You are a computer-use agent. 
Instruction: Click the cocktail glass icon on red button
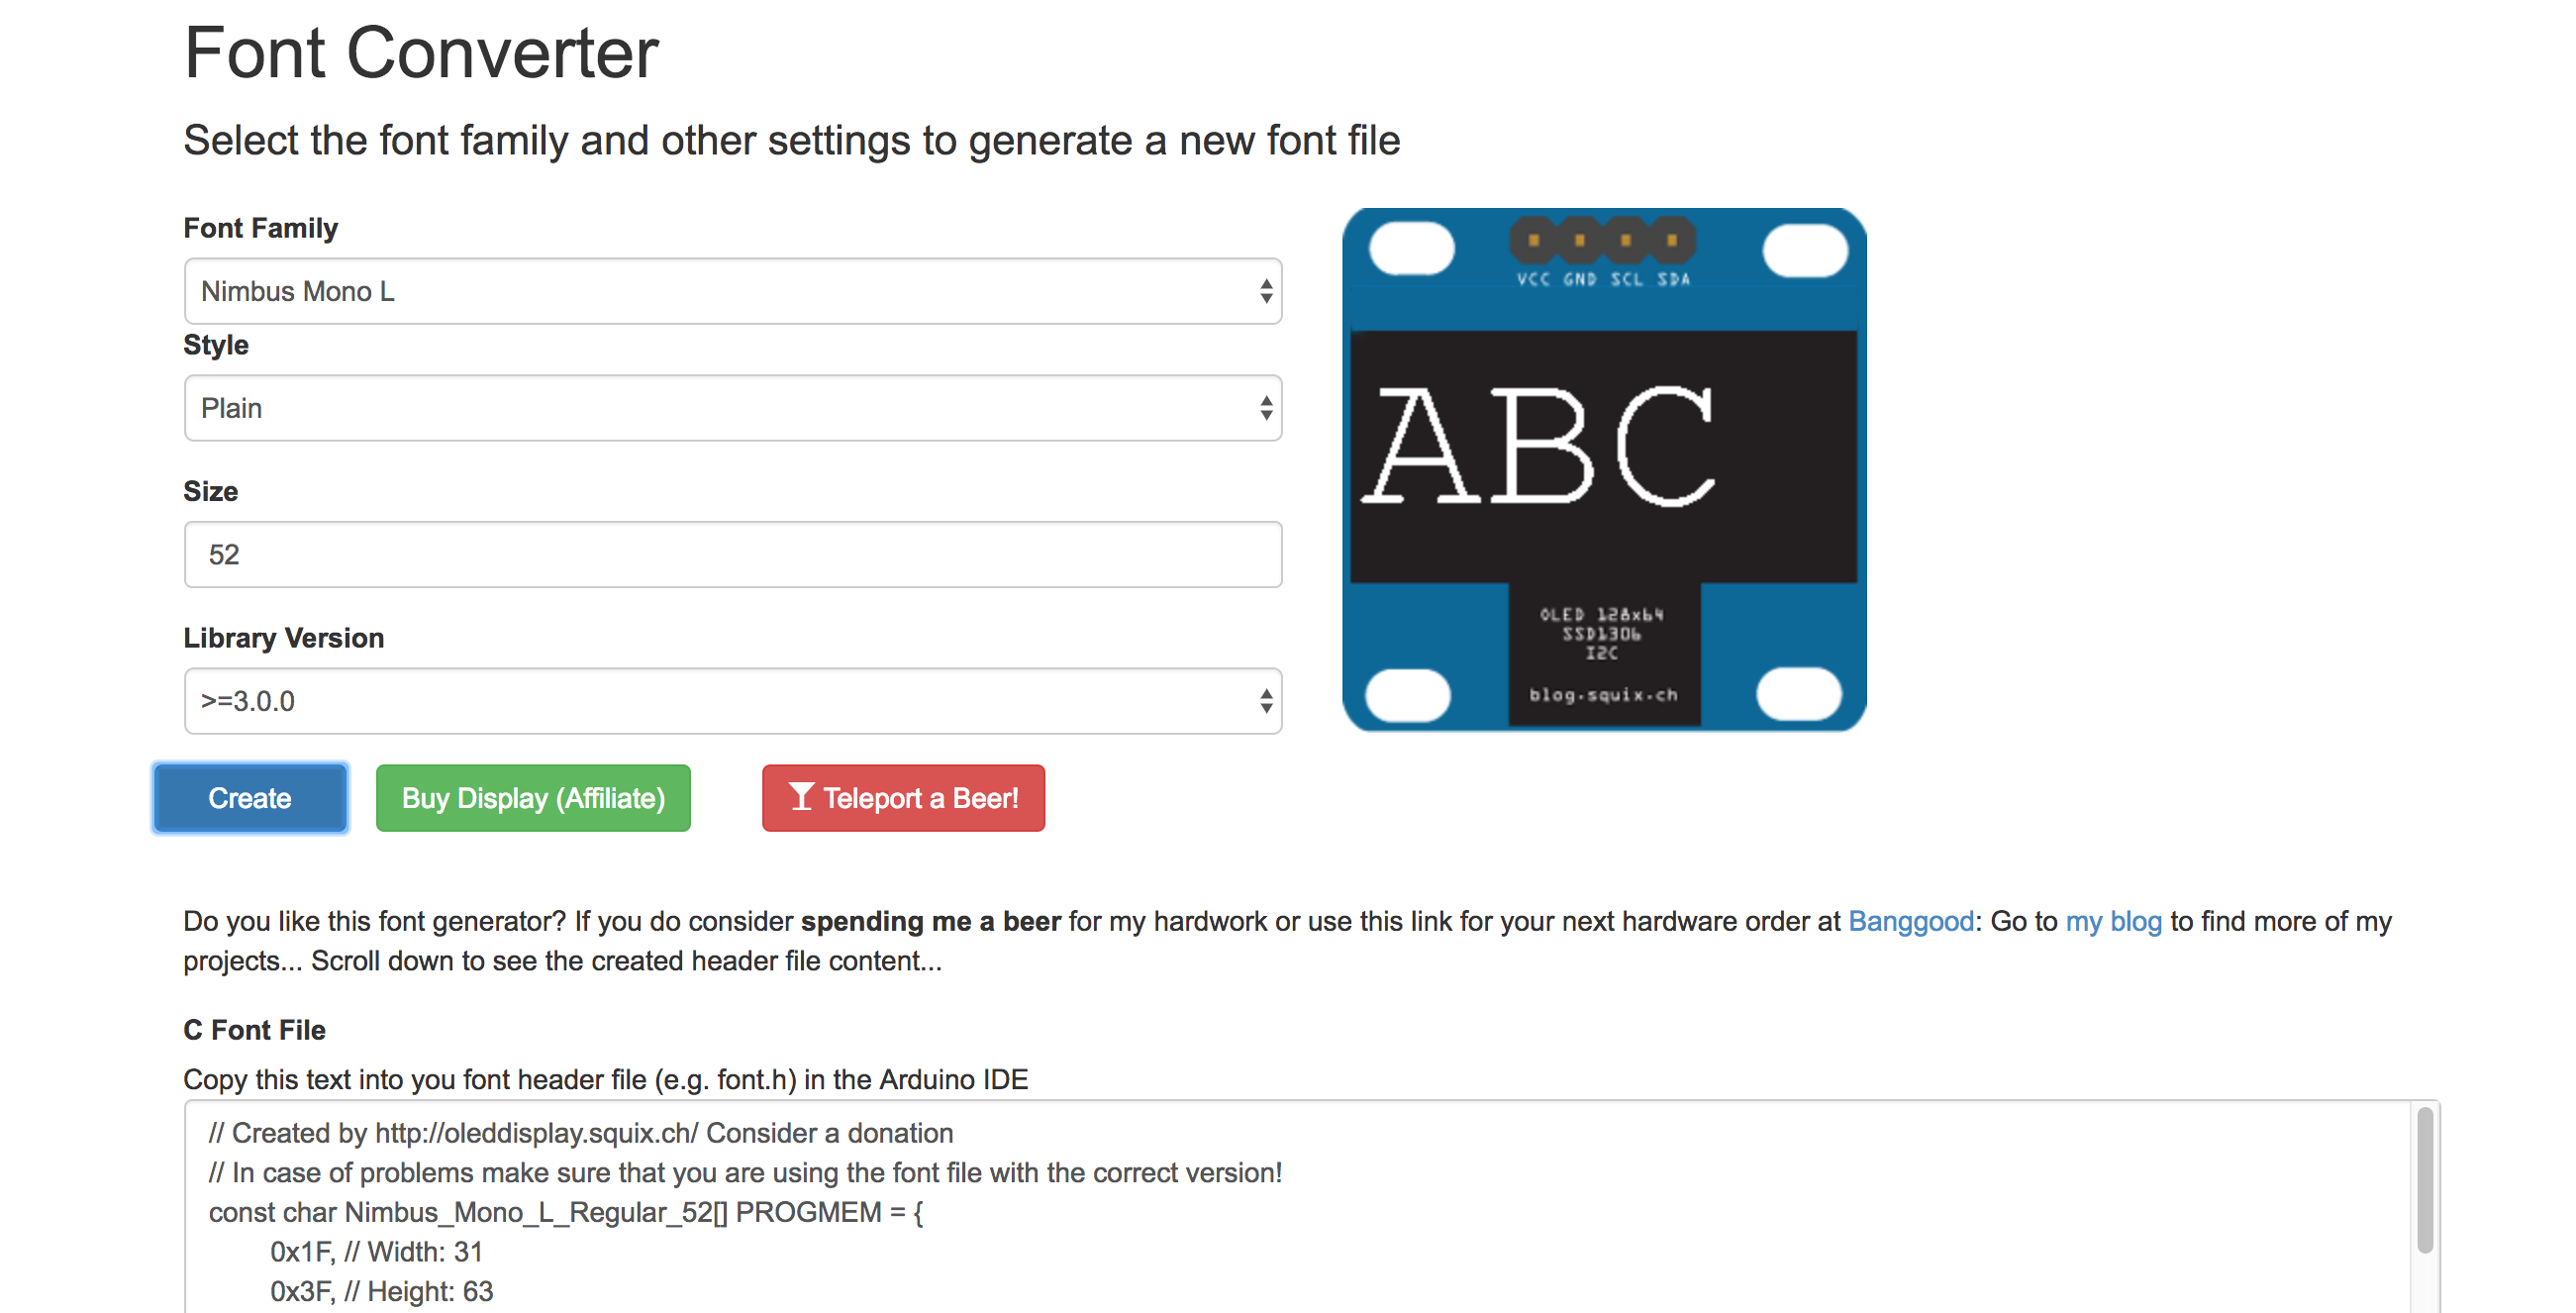click(801, 797)
